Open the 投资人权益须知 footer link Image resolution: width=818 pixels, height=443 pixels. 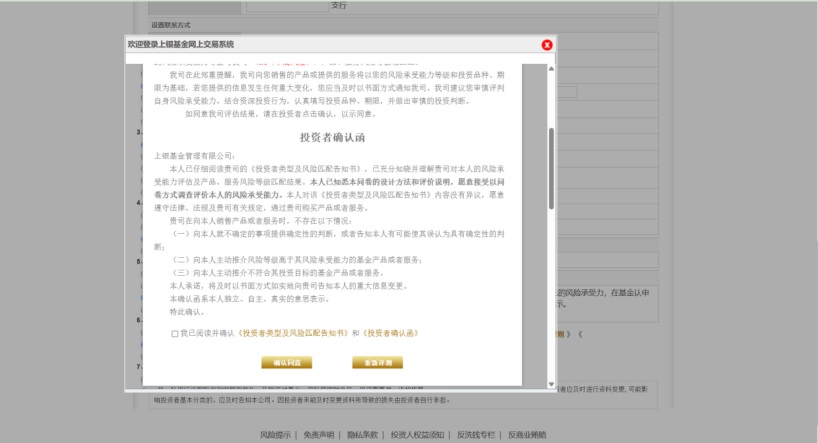click(417, 435)
